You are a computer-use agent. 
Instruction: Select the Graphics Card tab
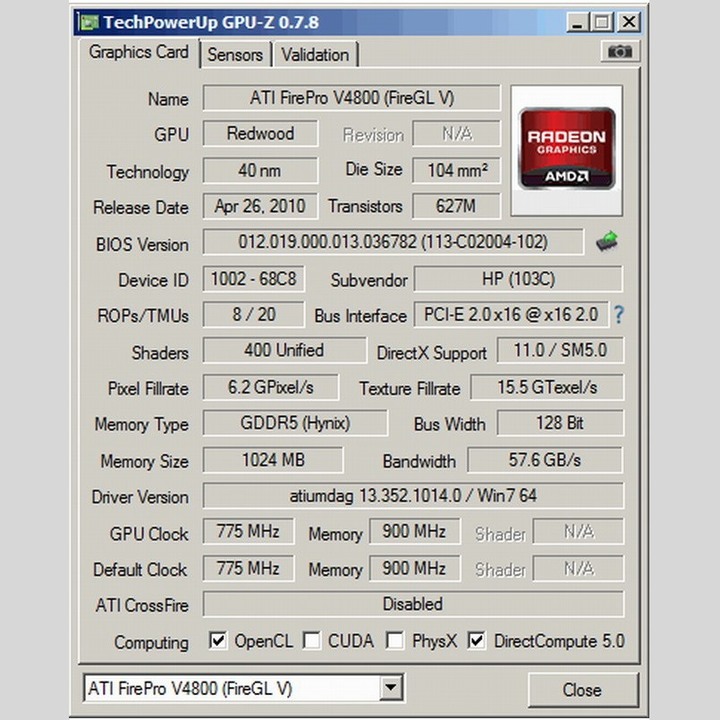coord(139,52)
